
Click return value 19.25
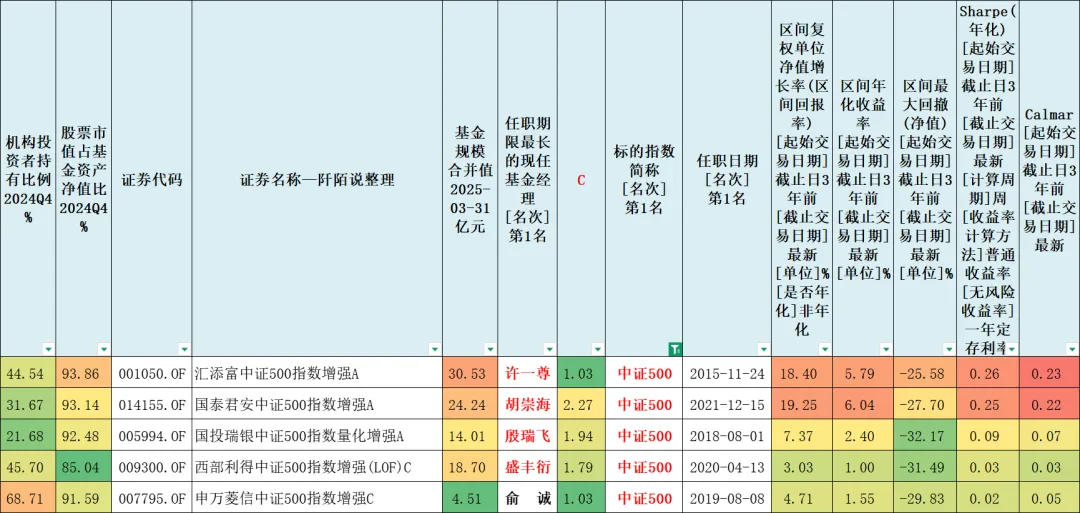[x=802, y=404]
